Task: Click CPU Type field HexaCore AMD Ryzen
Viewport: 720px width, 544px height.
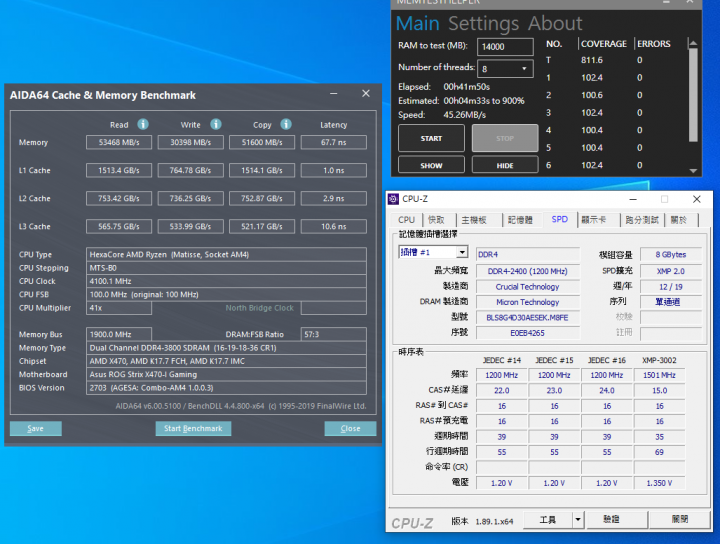Action: [x=226, y=254]
